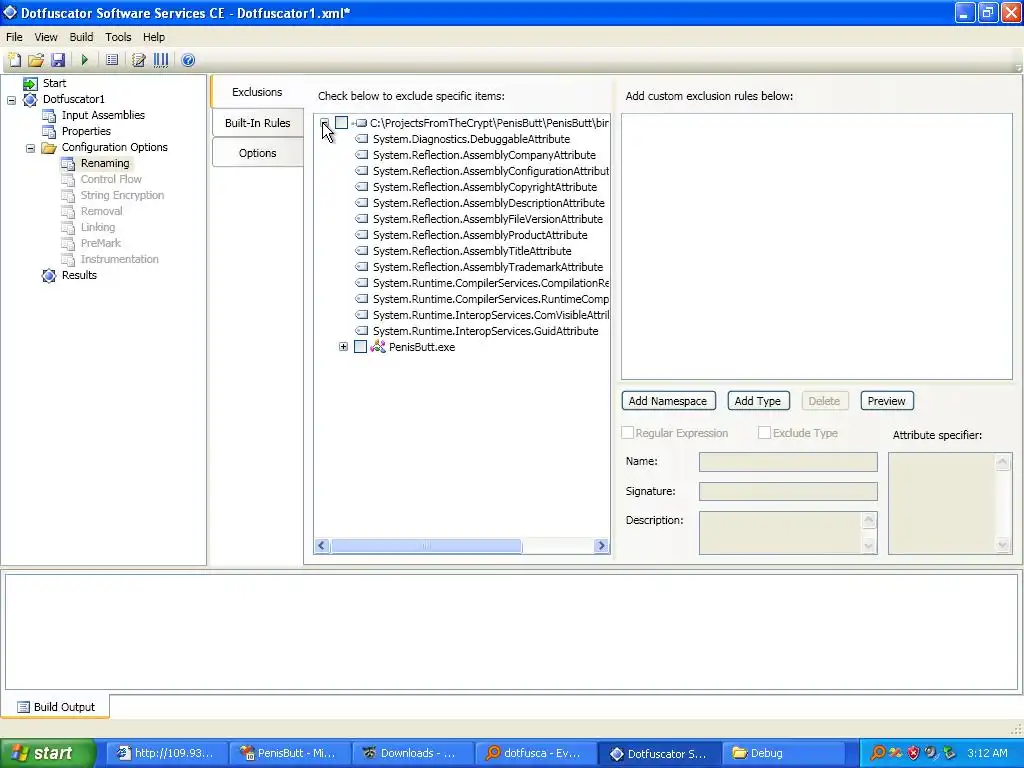The image size is (1024, 768).
Task: Select System.Runtime.InteropServices.GuidAttribute item
Action: tap(485, 331)
